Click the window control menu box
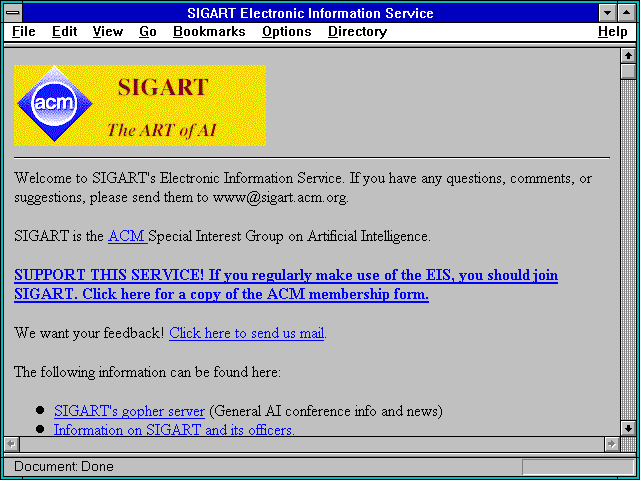The width and height of the screenshot is (640, 480). [13, 13]
